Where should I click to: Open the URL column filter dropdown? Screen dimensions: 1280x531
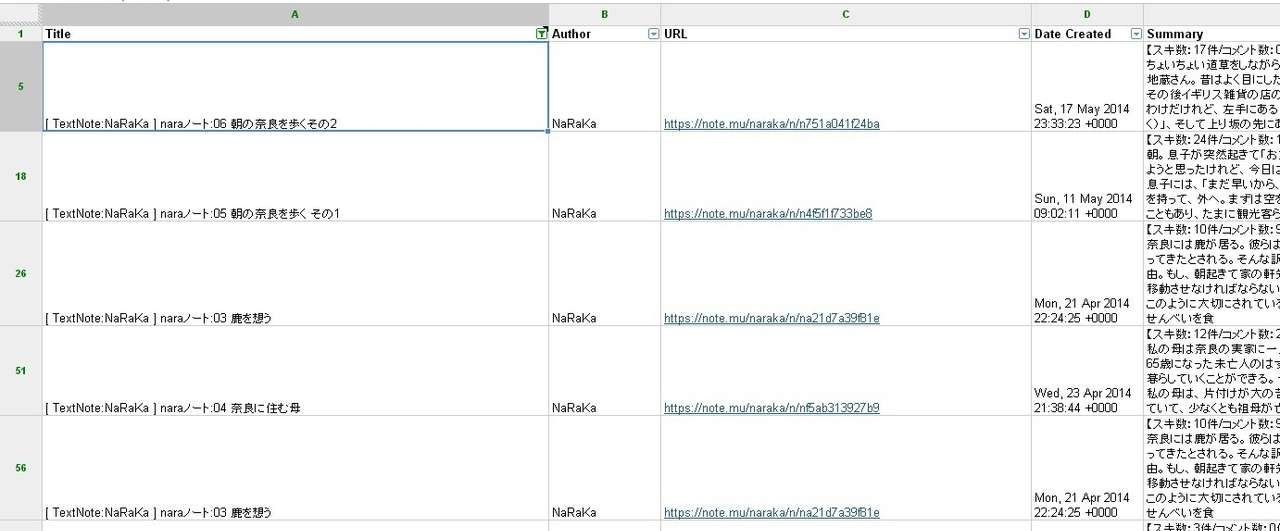(1024, 34)
